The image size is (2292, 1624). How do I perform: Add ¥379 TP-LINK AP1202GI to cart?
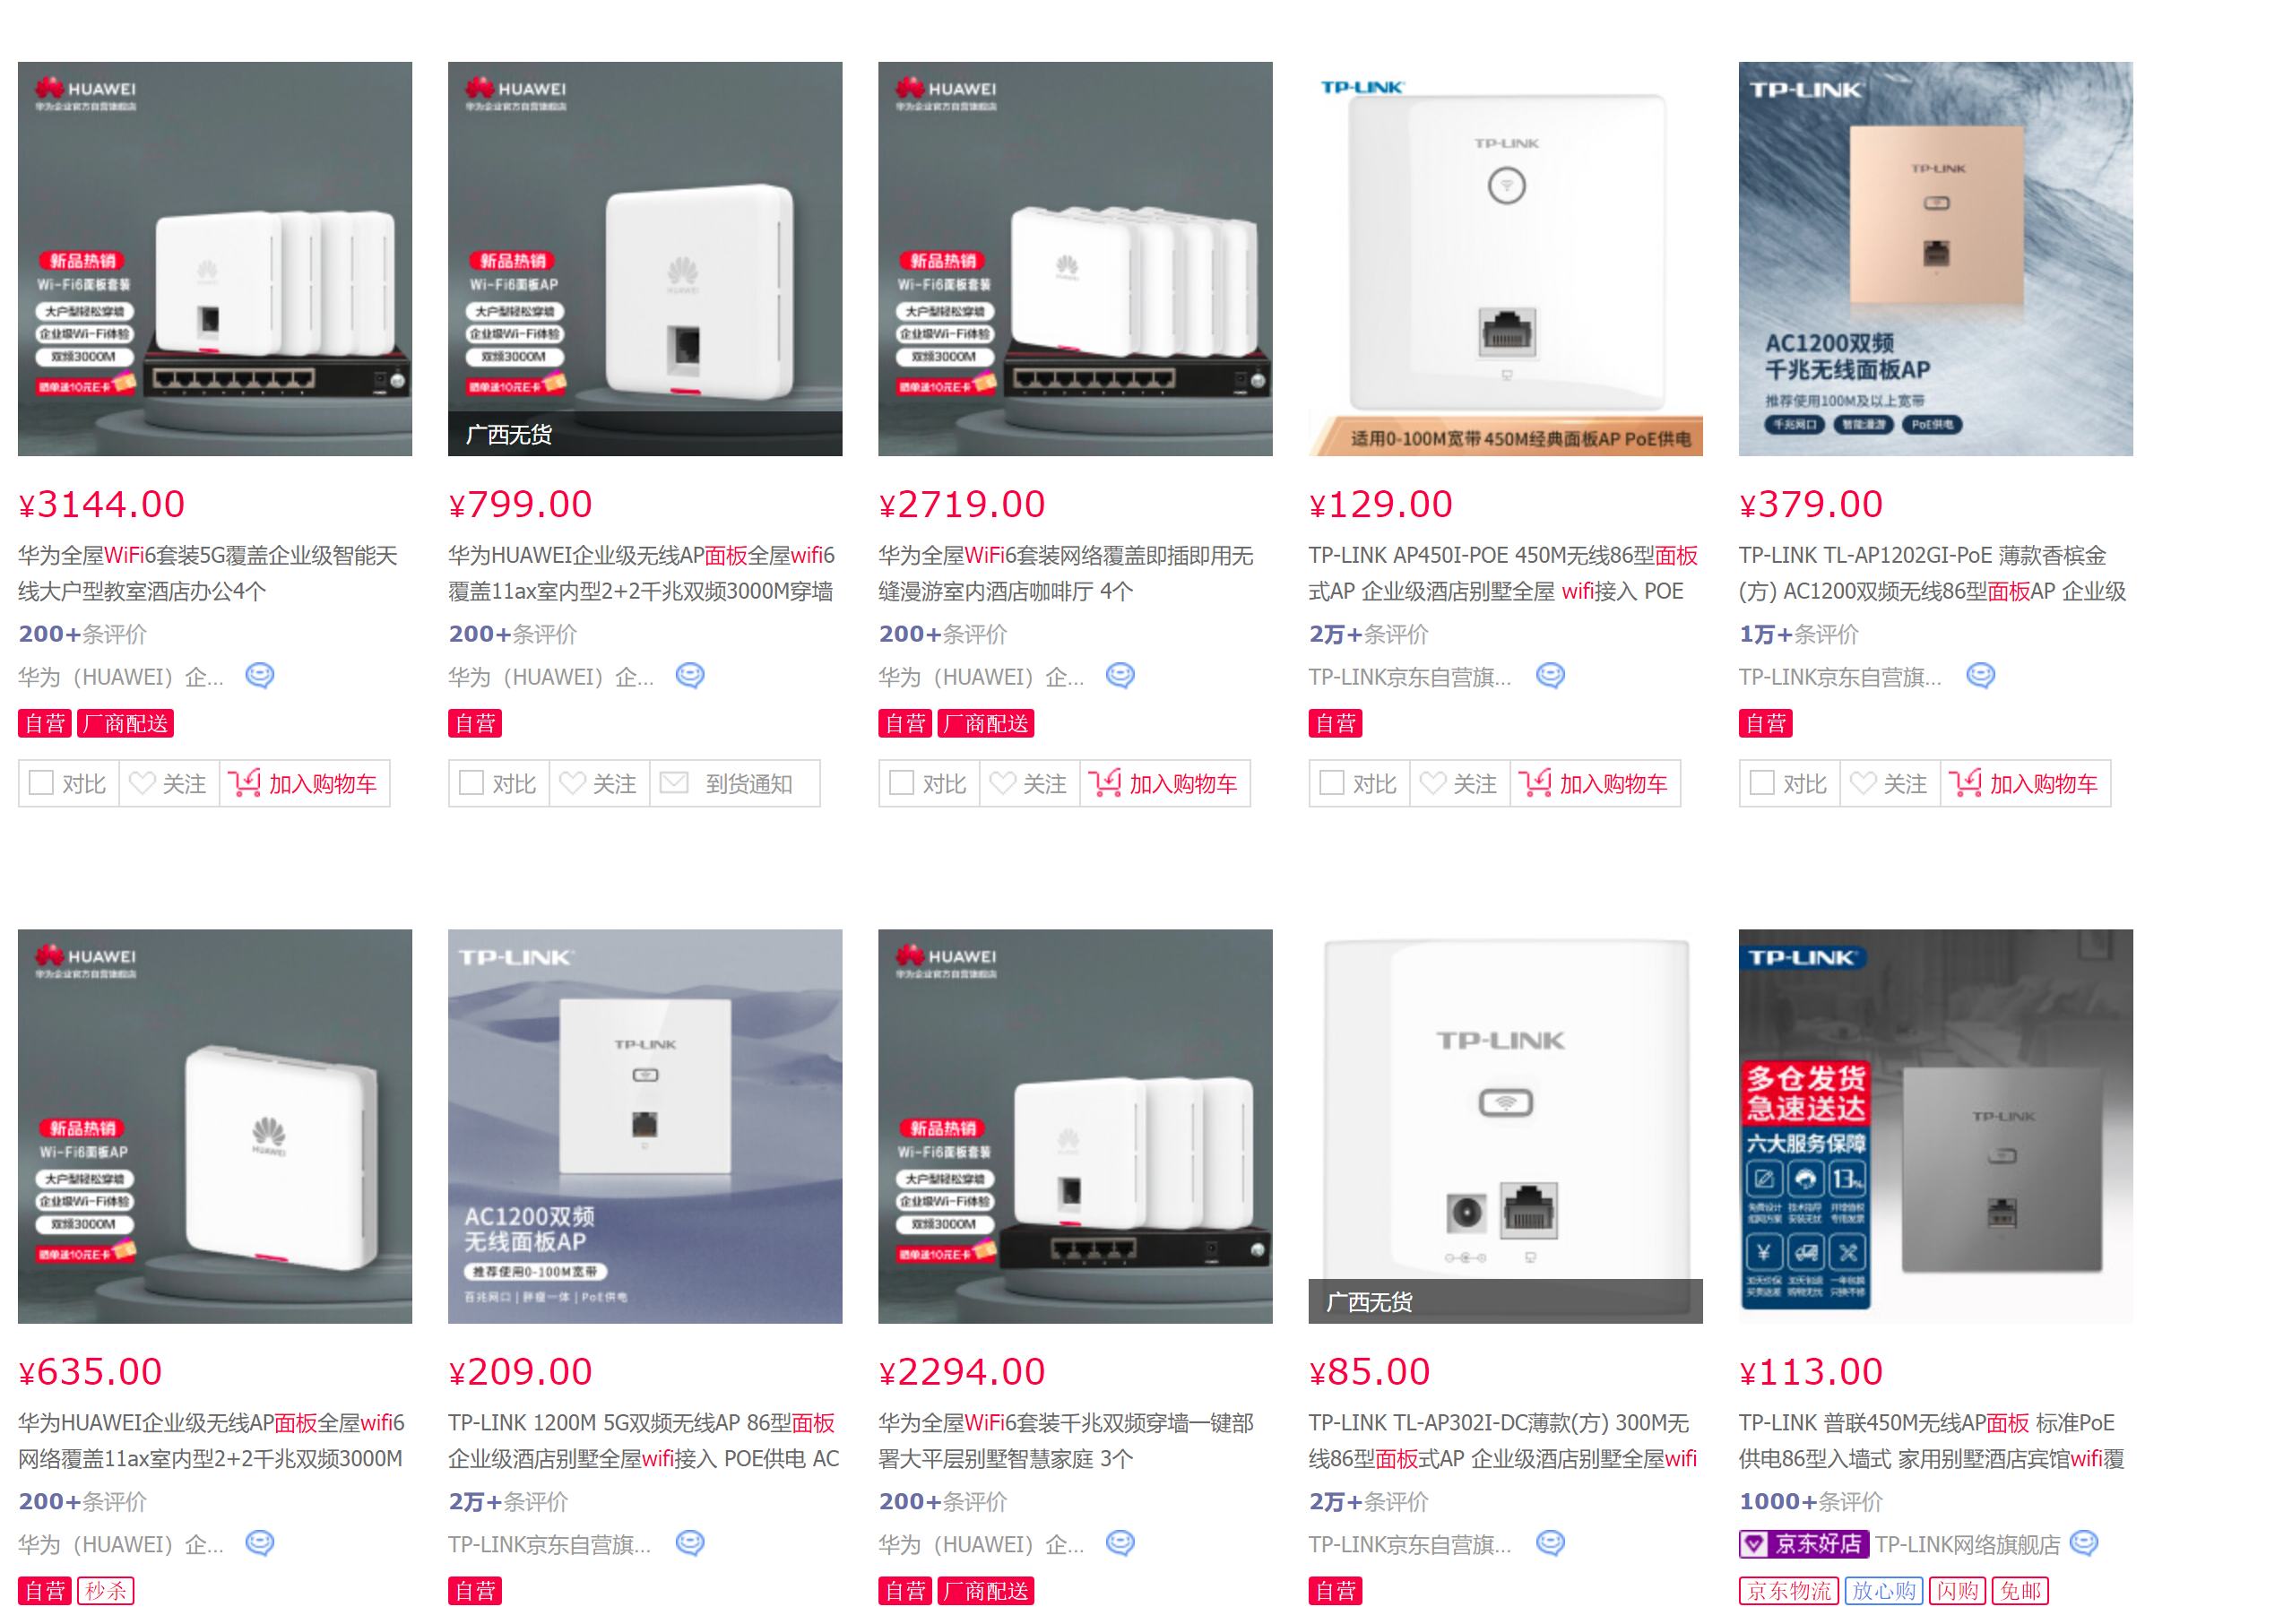click(2025, 783)
